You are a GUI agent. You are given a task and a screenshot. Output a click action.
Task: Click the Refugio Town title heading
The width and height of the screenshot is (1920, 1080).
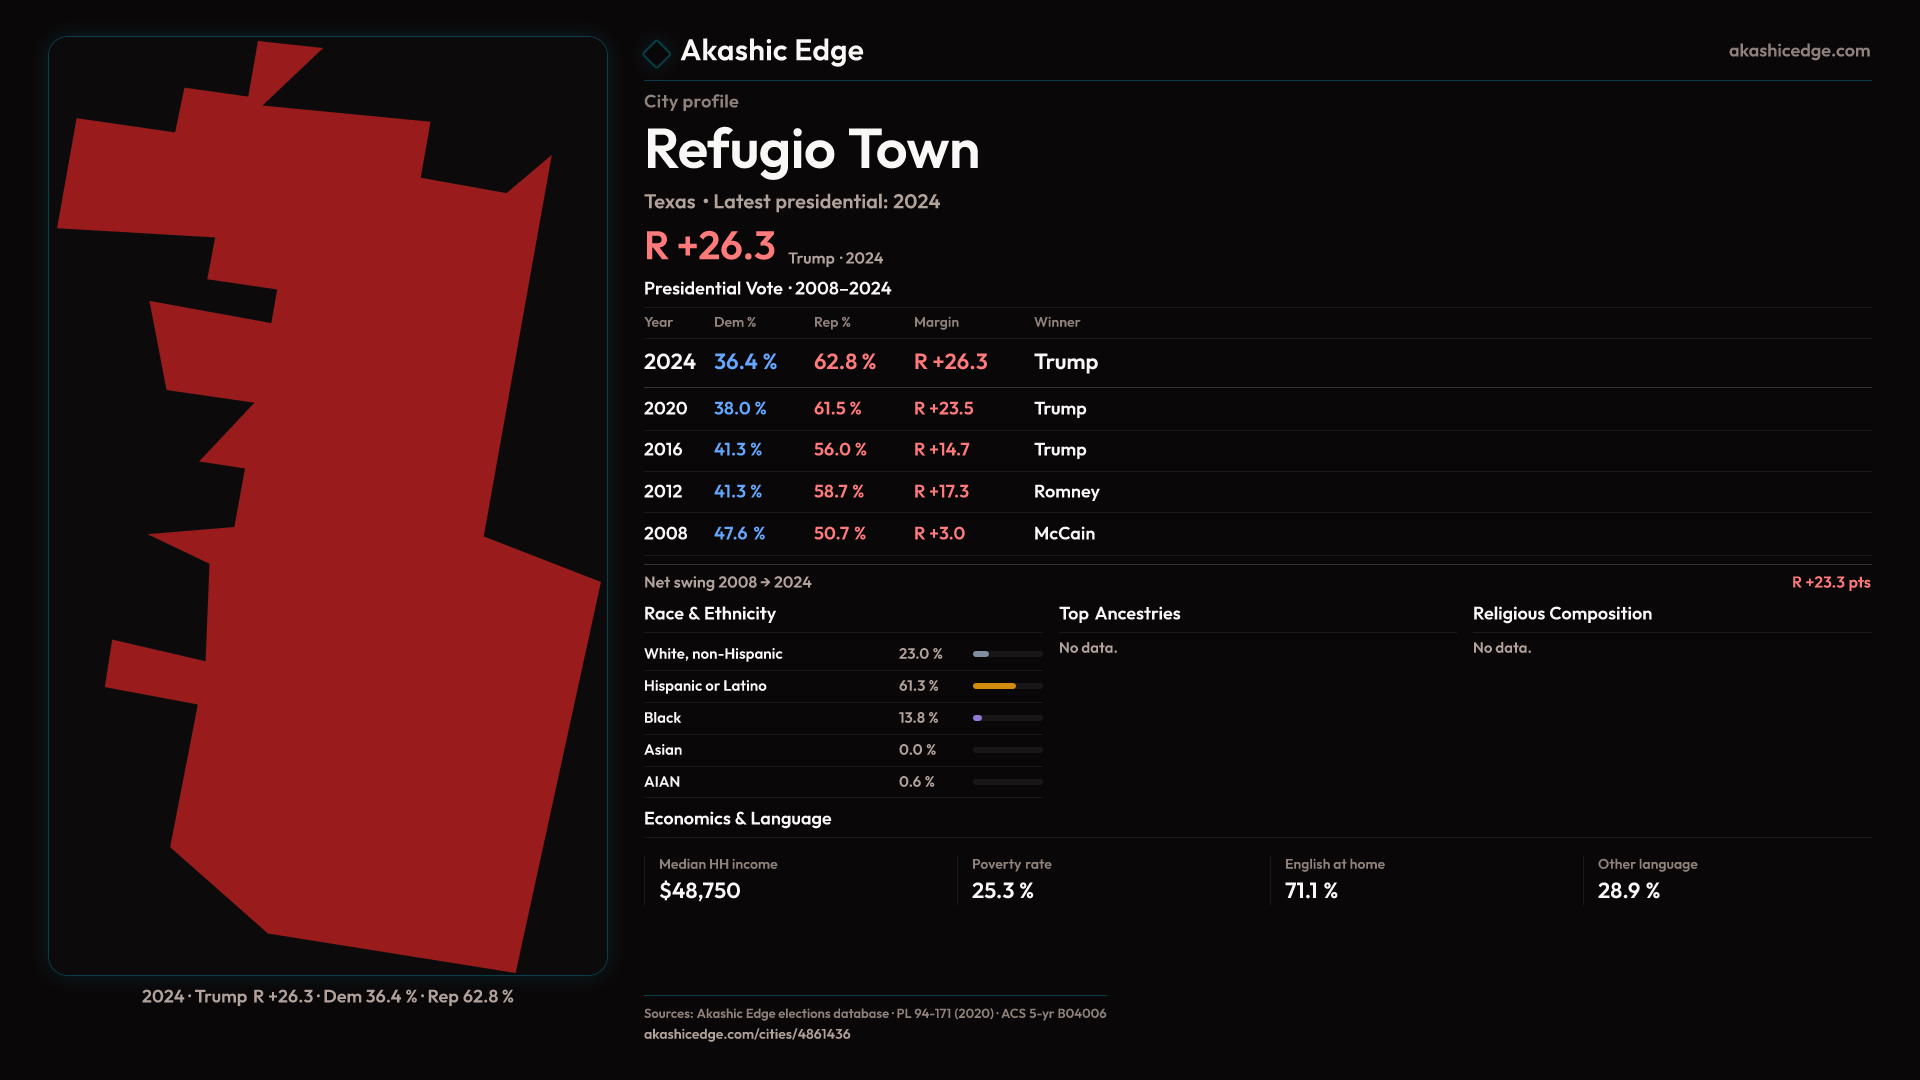click(811, 150)
